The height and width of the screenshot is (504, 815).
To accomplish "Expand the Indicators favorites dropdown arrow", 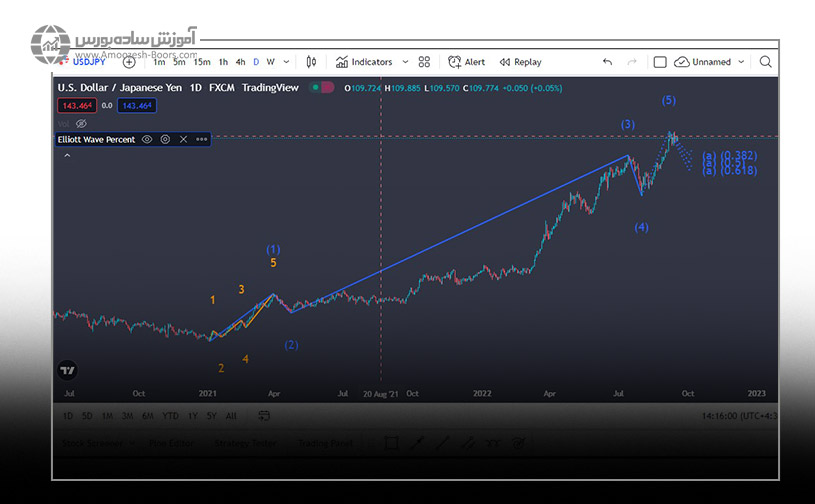I will pos(405,62).
